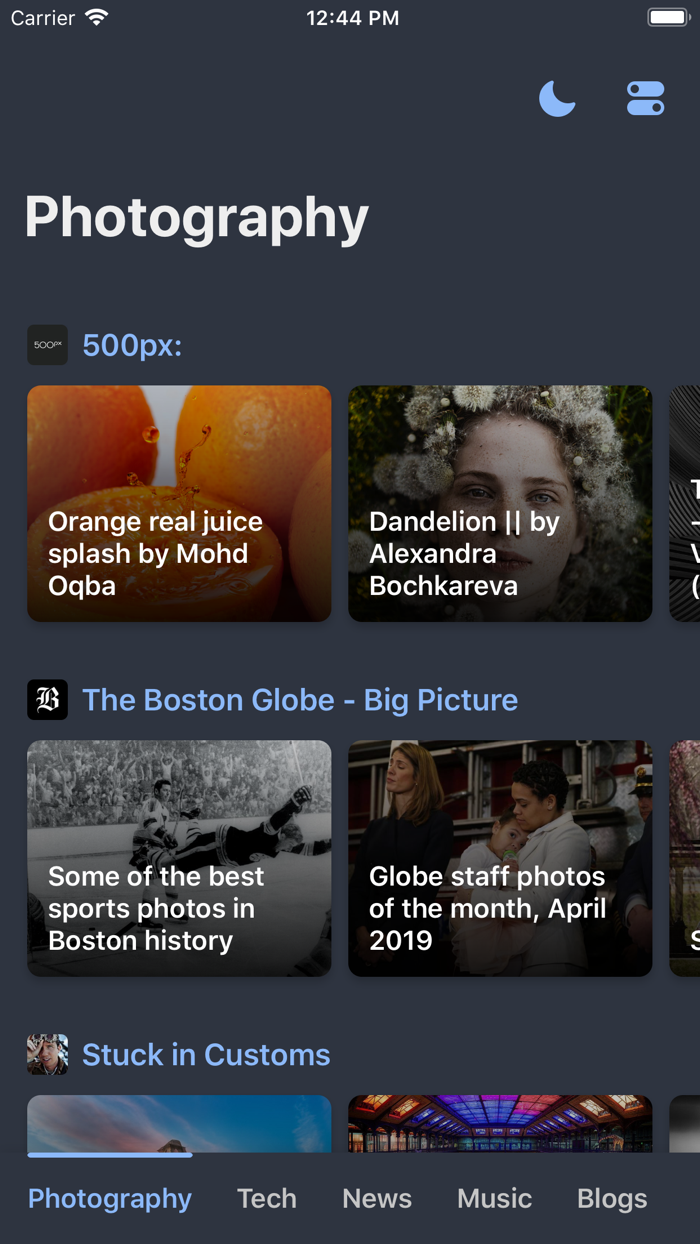The image size is (700, 1244).
Task: Open the News tab
Action: (376, 1198)
